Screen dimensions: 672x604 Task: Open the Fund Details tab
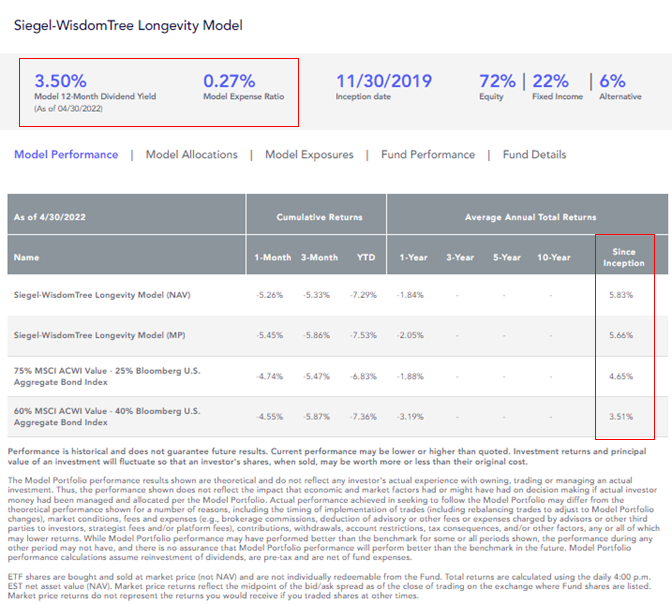tap(534, 154)
